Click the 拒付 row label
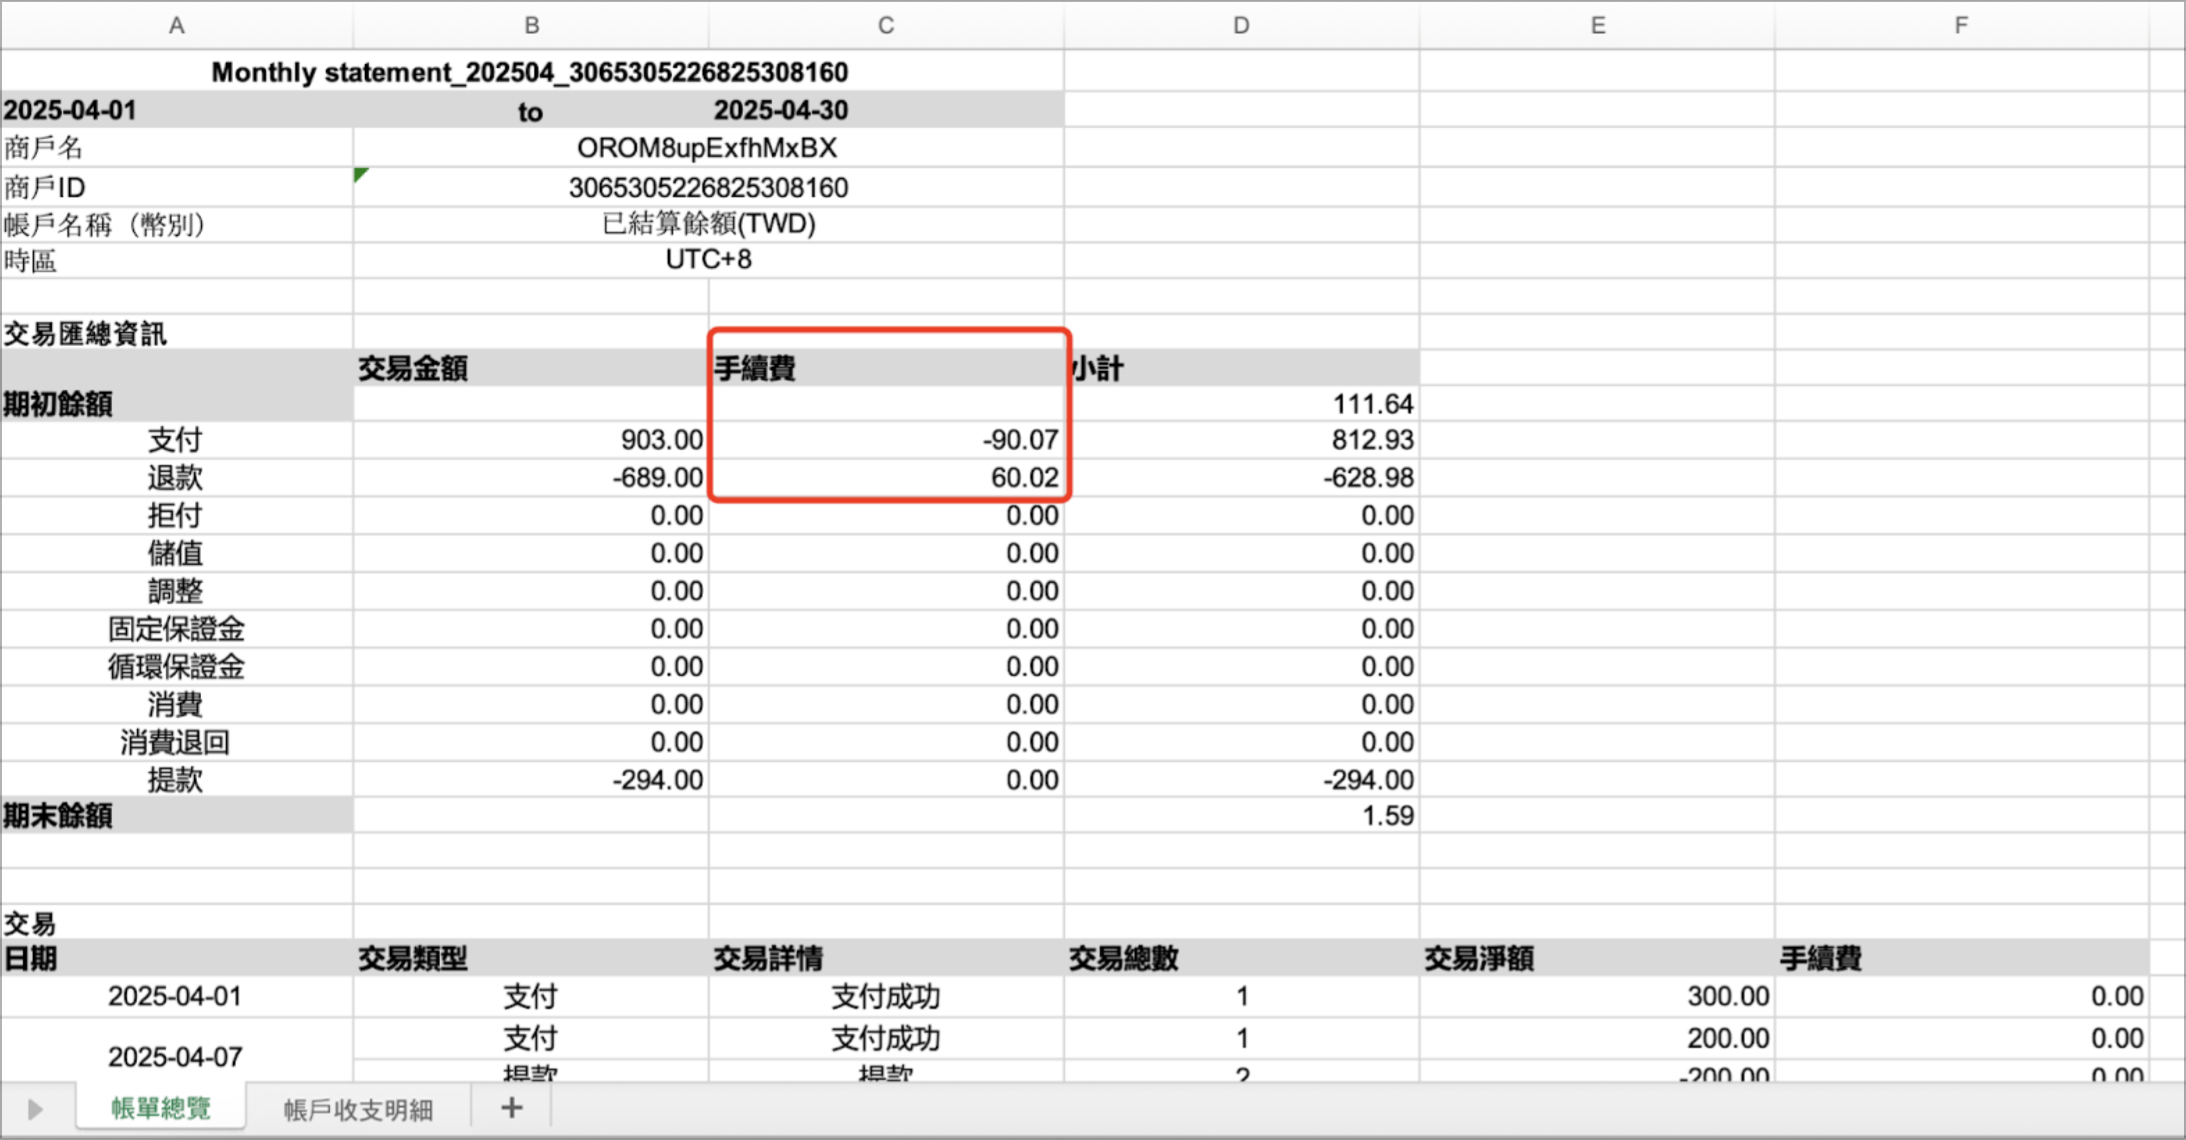 [x=177, y=516]
